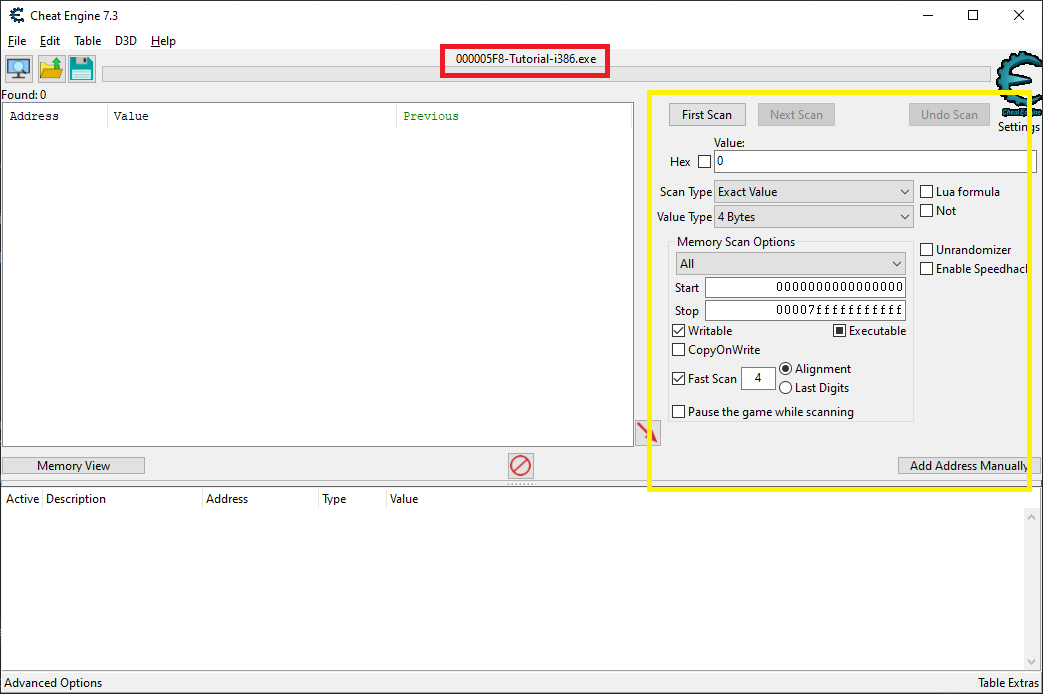Viewport: 1043px width, 694px height.
Task: Expand the memory region All dropdown
Action: coord(790,264)
